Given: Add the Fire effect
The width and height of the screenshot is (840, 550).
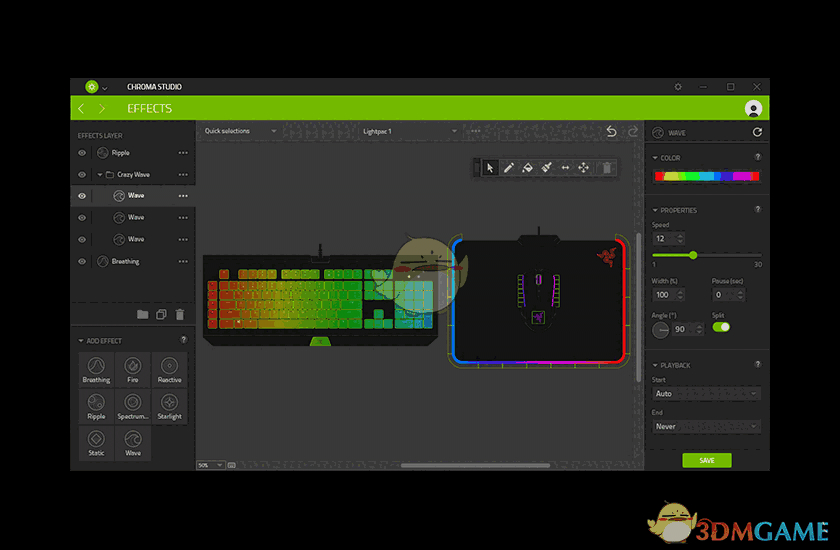Looking at the screenshot, I should pos(133,369).
